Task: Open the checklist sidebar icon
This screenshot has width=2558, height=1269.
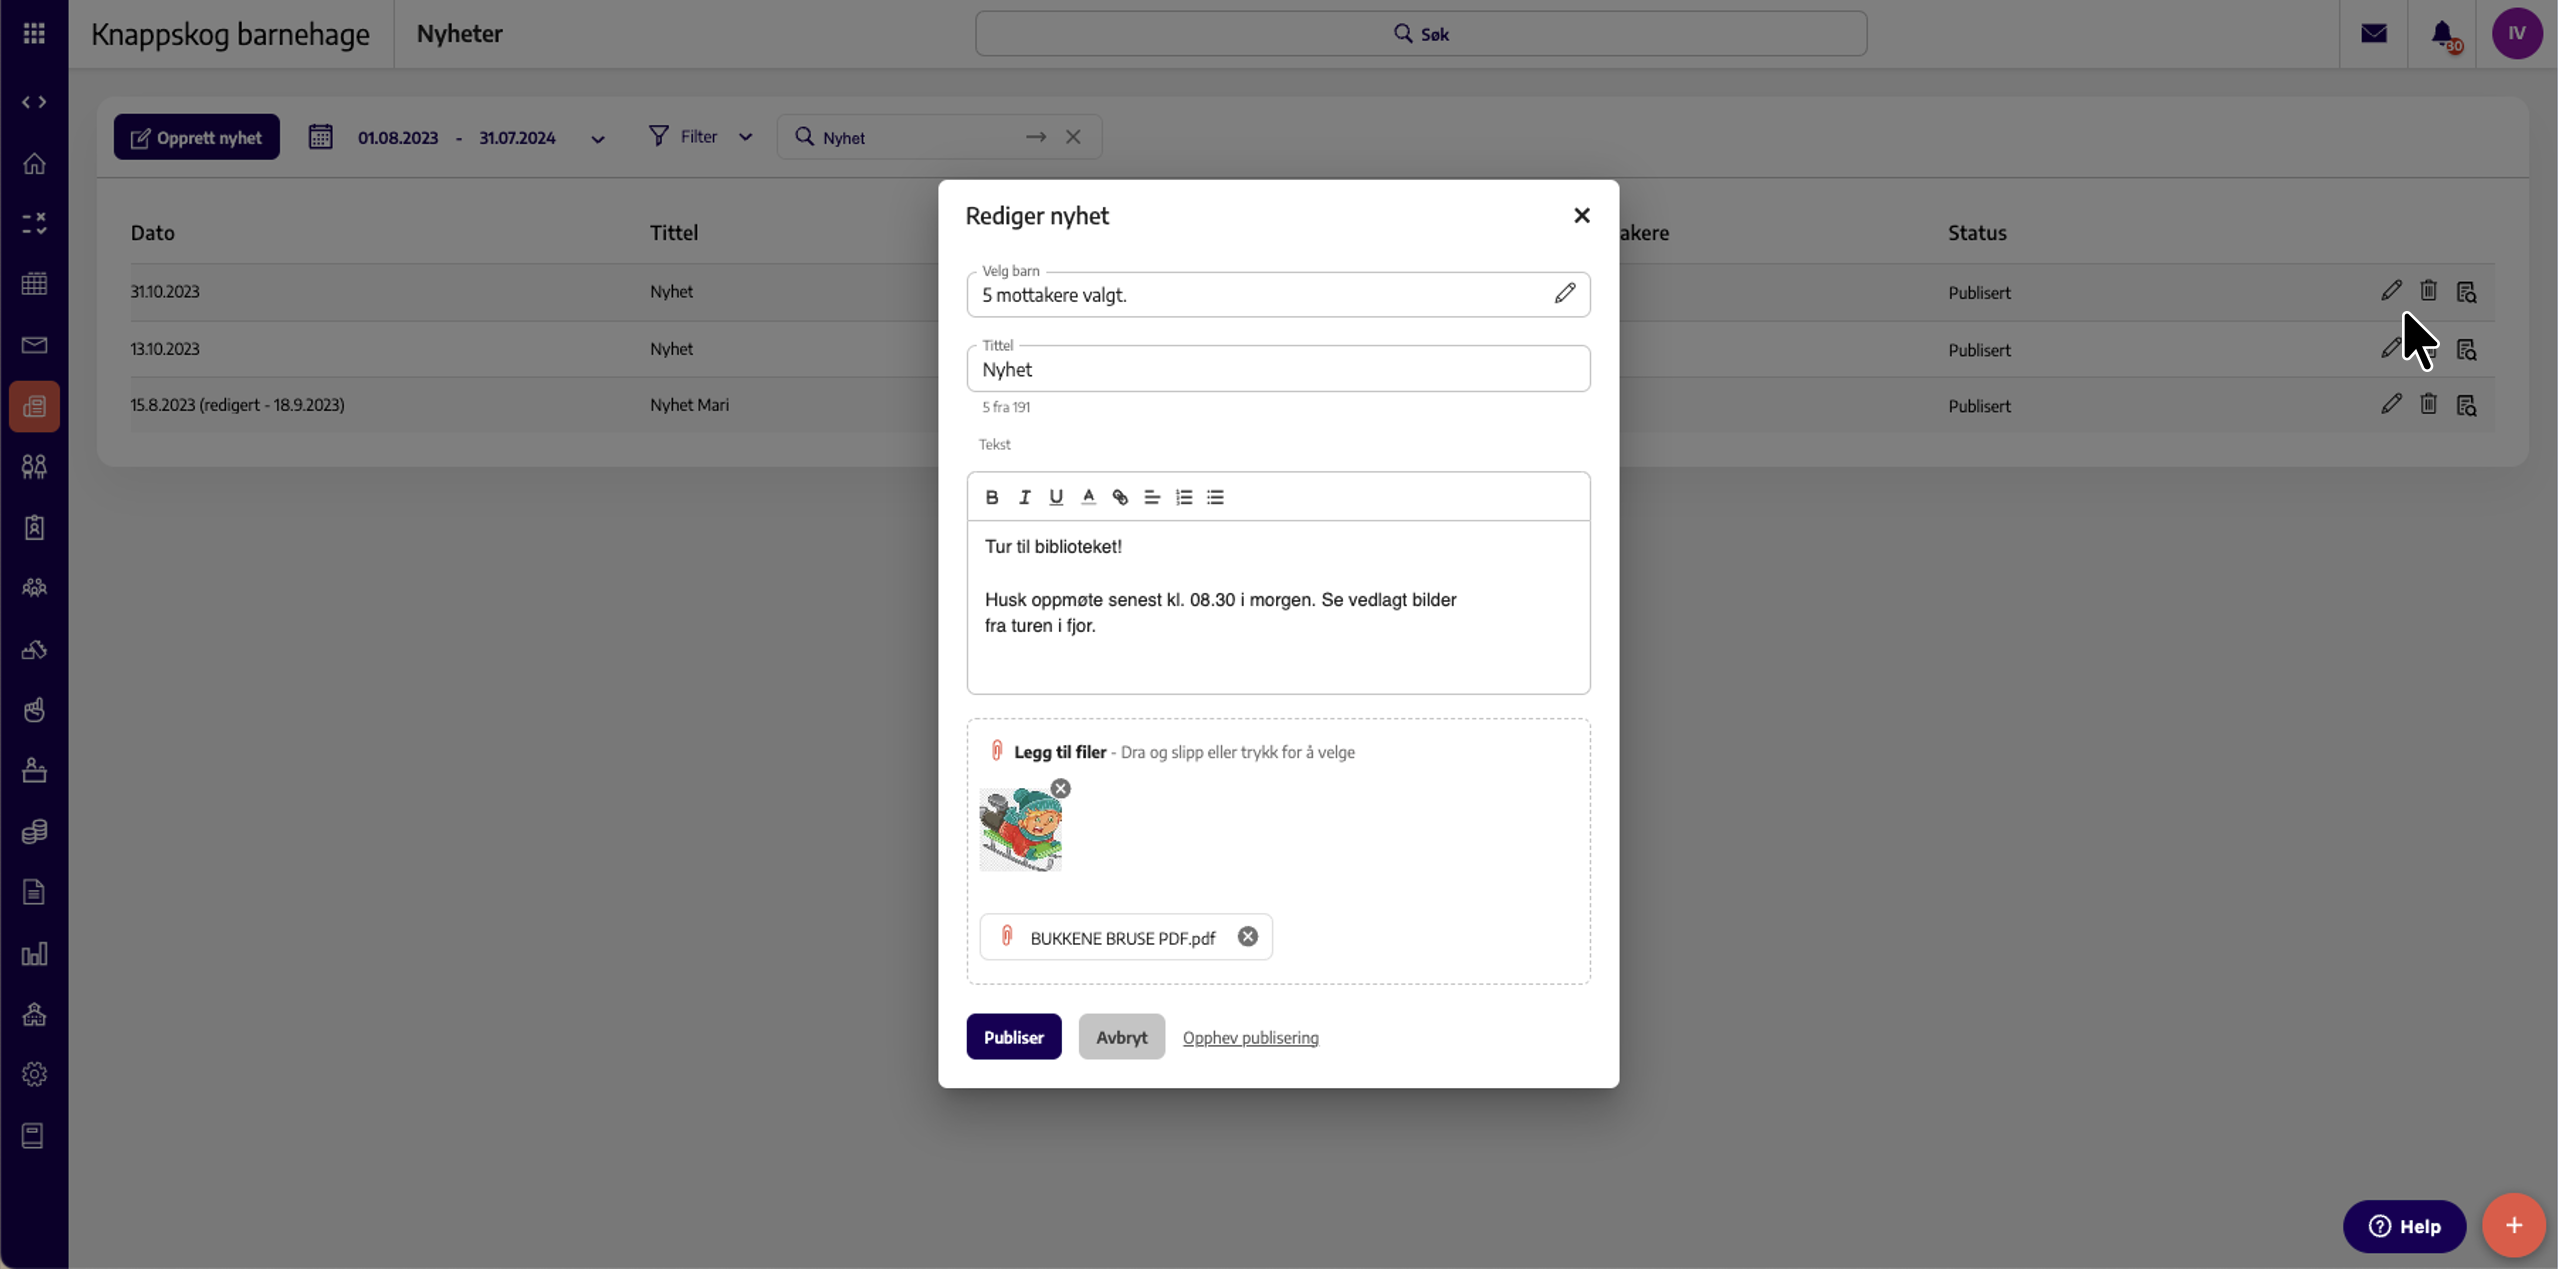Action: point(34,223)
